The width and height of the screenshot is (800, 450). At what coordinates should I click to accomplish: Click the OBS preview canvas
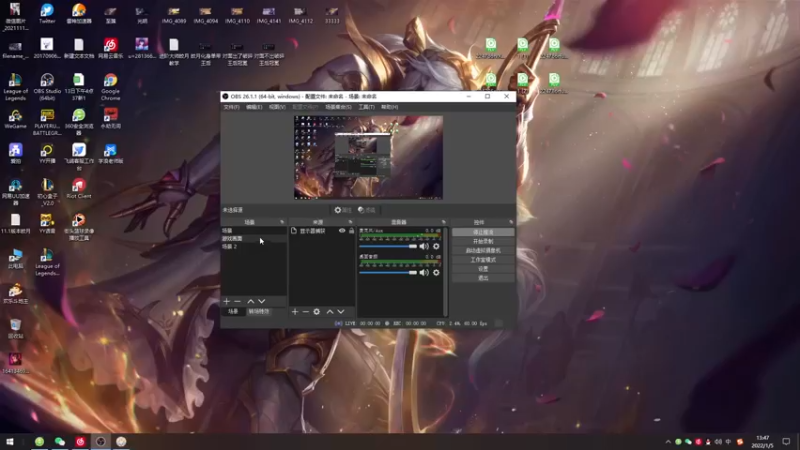(368, 157)
